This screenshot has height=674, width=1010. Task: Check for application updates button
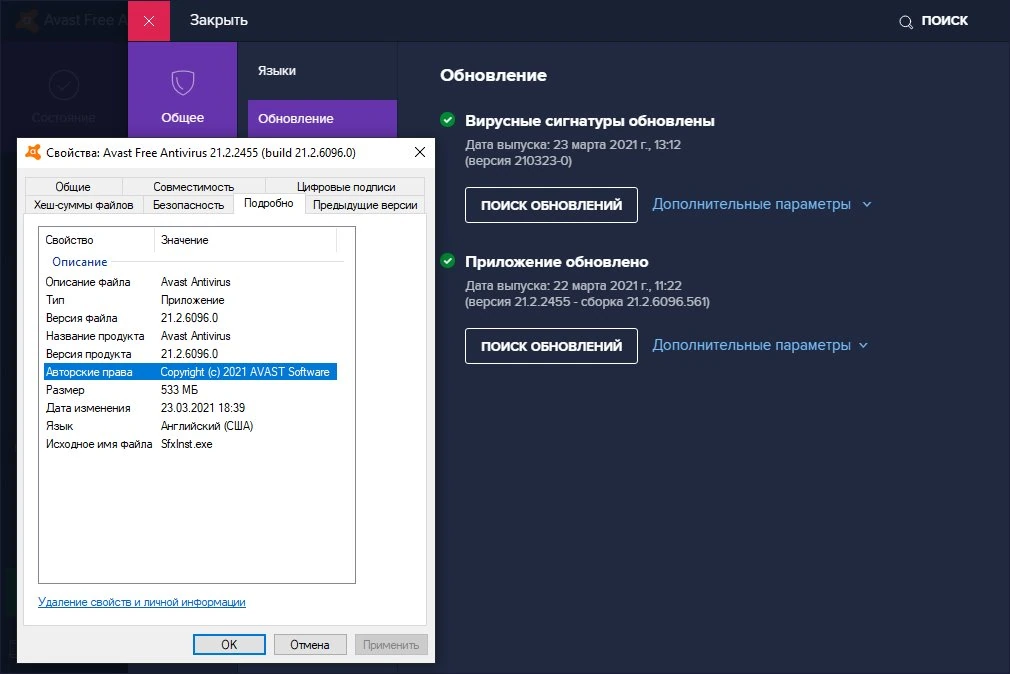[x=551, y=346]
